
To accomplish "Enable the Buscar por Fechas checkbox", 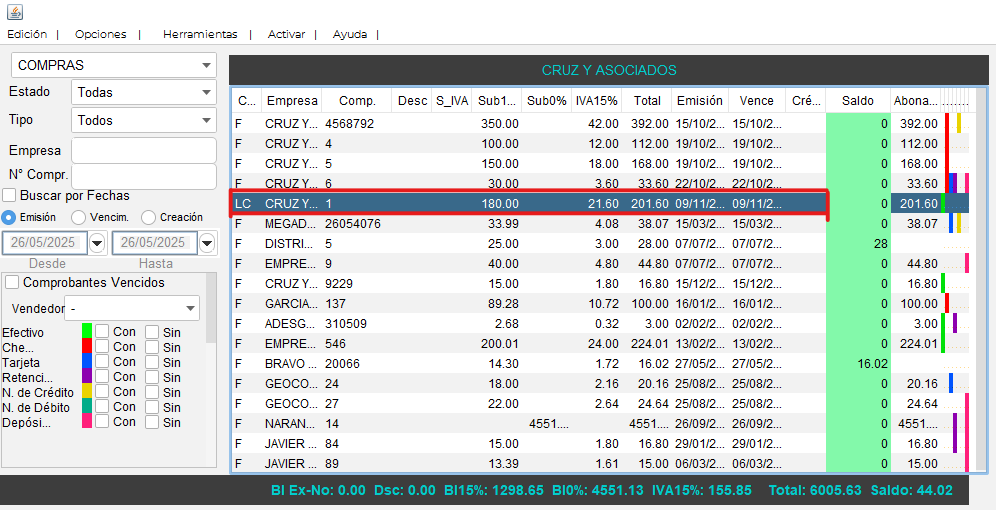I will [10, 196].
